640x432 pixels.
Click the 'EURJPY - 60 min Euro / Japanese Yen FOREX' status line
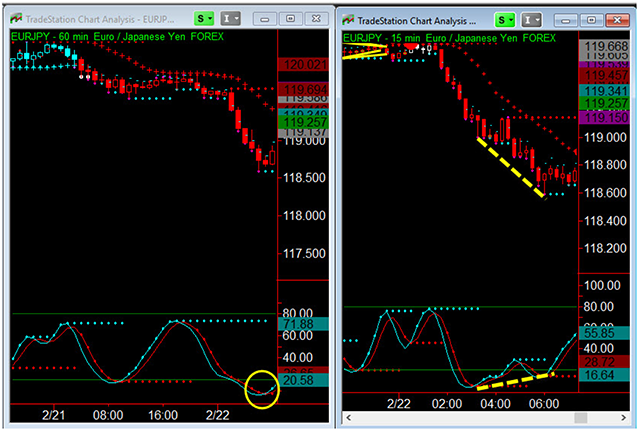(x=118, y=37)
